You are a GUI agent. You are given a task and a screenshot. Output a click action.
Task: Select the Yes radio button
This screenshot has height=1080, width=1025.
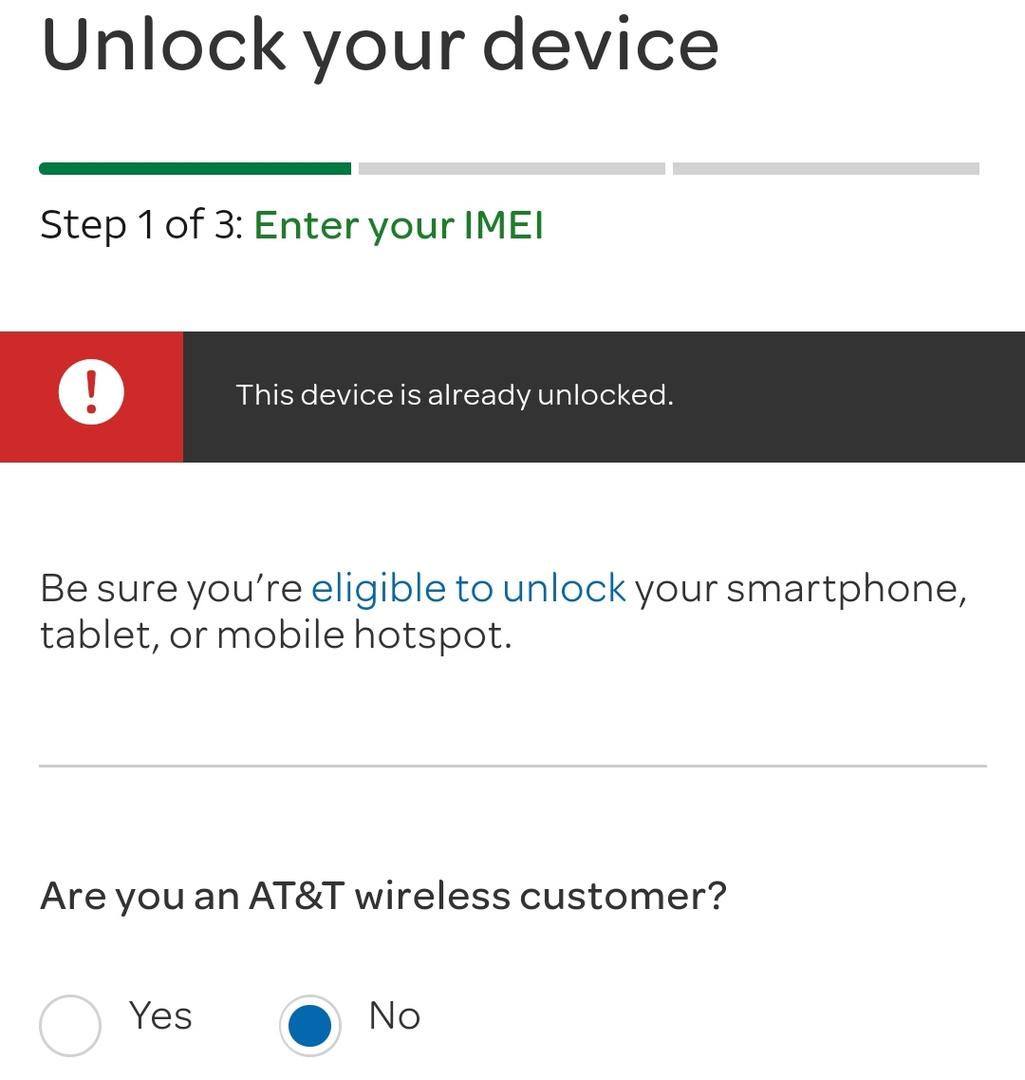pos(70,1025)
